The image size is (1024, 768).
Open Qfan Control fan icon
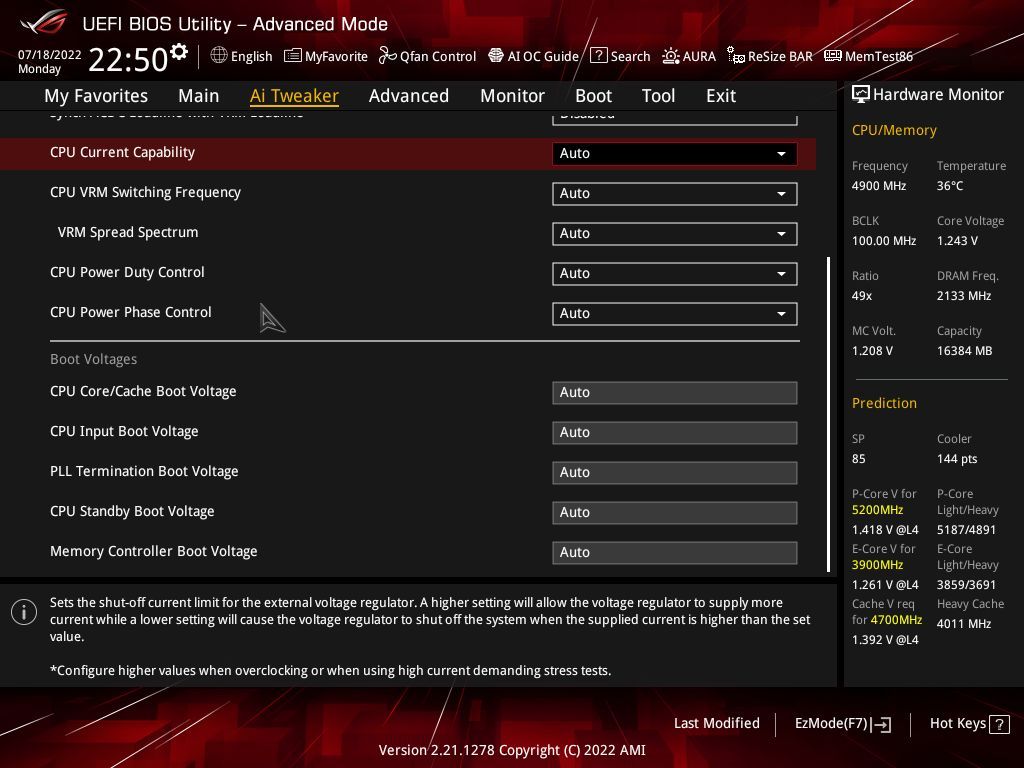click(x=388, y=56)
